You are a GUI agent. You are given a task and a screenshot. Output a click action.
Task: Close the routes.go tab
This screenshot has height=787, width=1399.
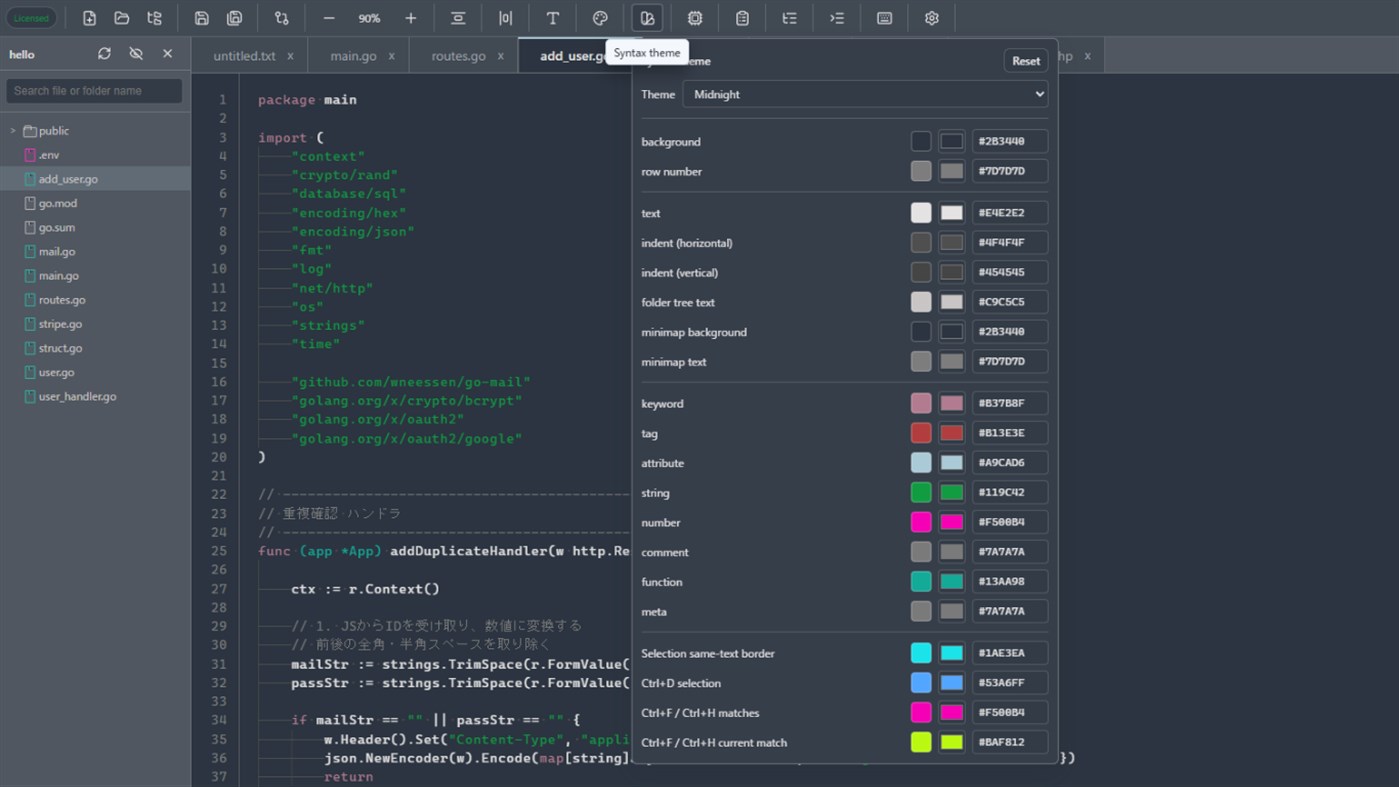pos(500,56)
